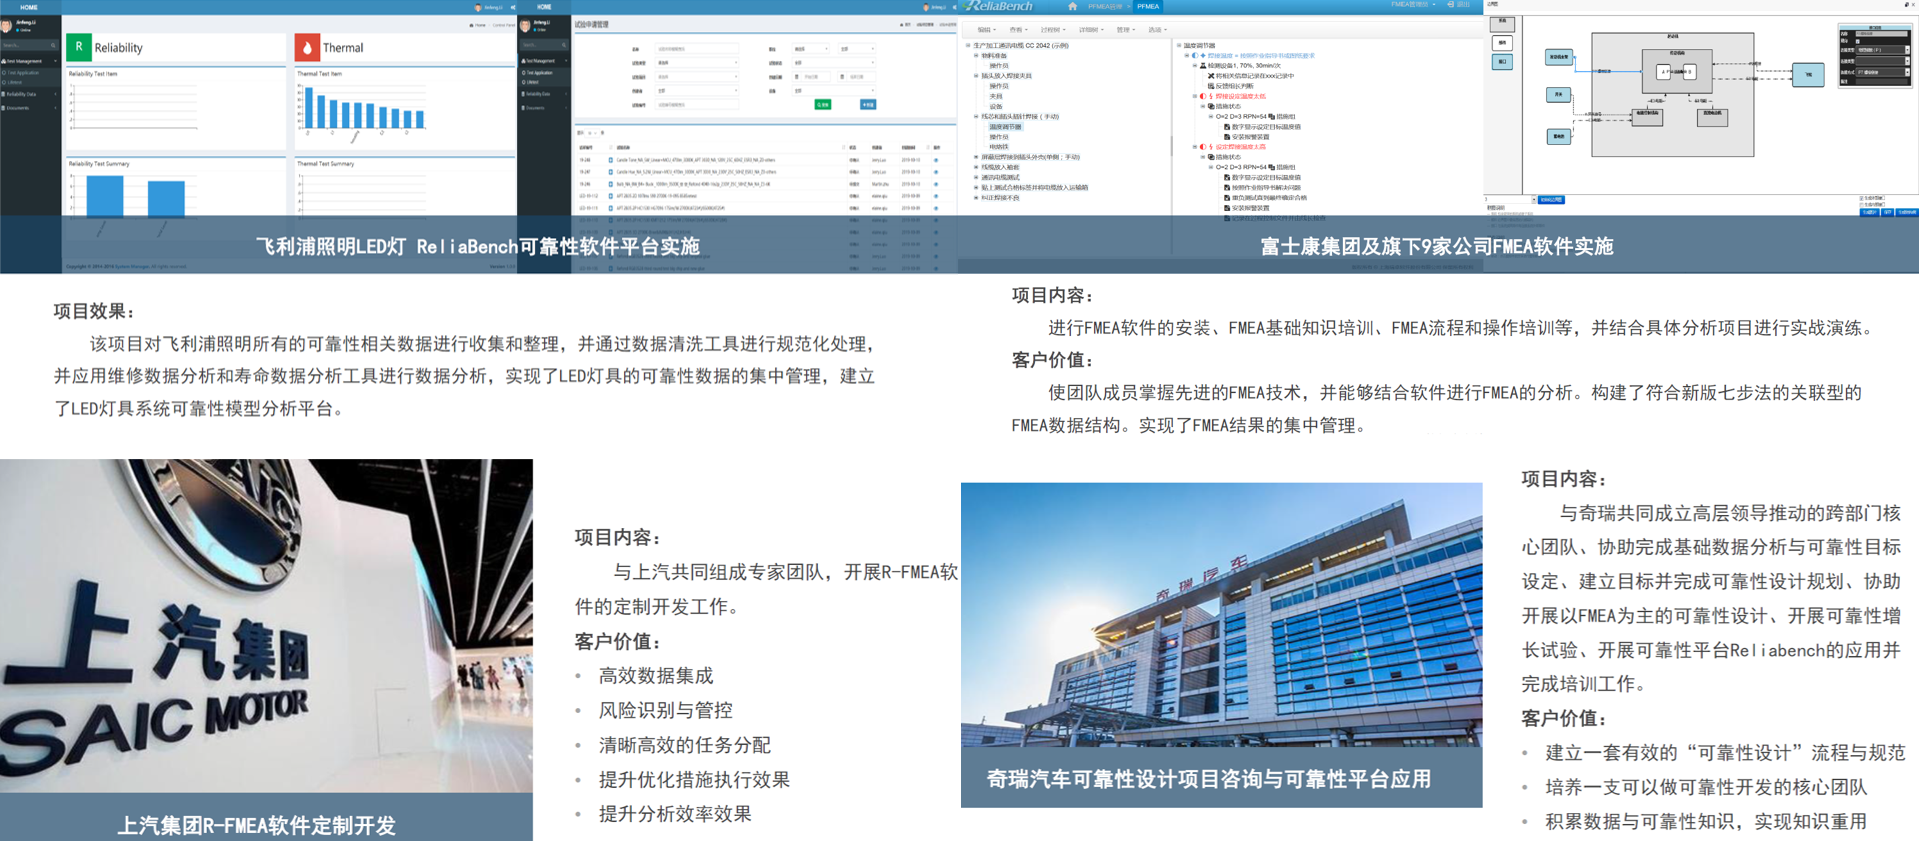Click the red Thermal flame icon

click(307, 47)
